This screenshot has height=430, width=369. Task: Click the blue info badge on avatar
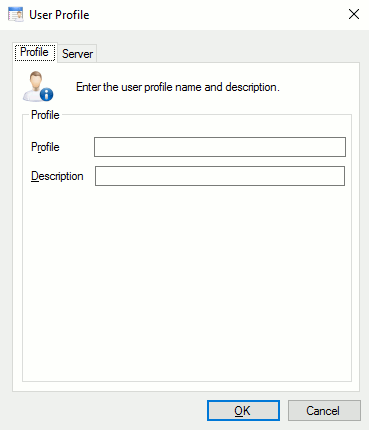[47, 94]
